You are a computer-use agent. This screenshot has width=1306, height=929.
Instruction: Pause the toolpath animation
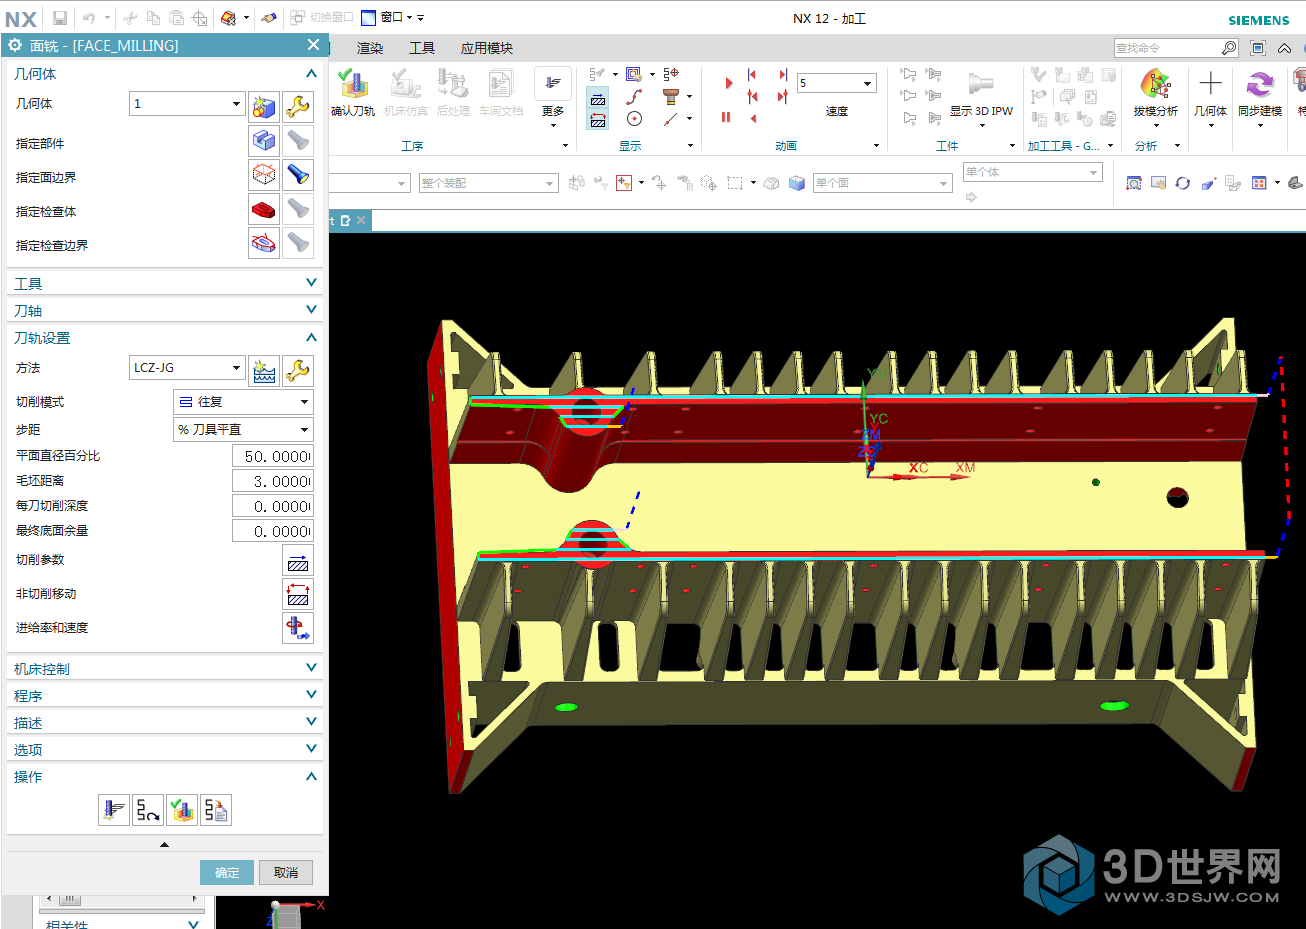[x=726, y=117]
